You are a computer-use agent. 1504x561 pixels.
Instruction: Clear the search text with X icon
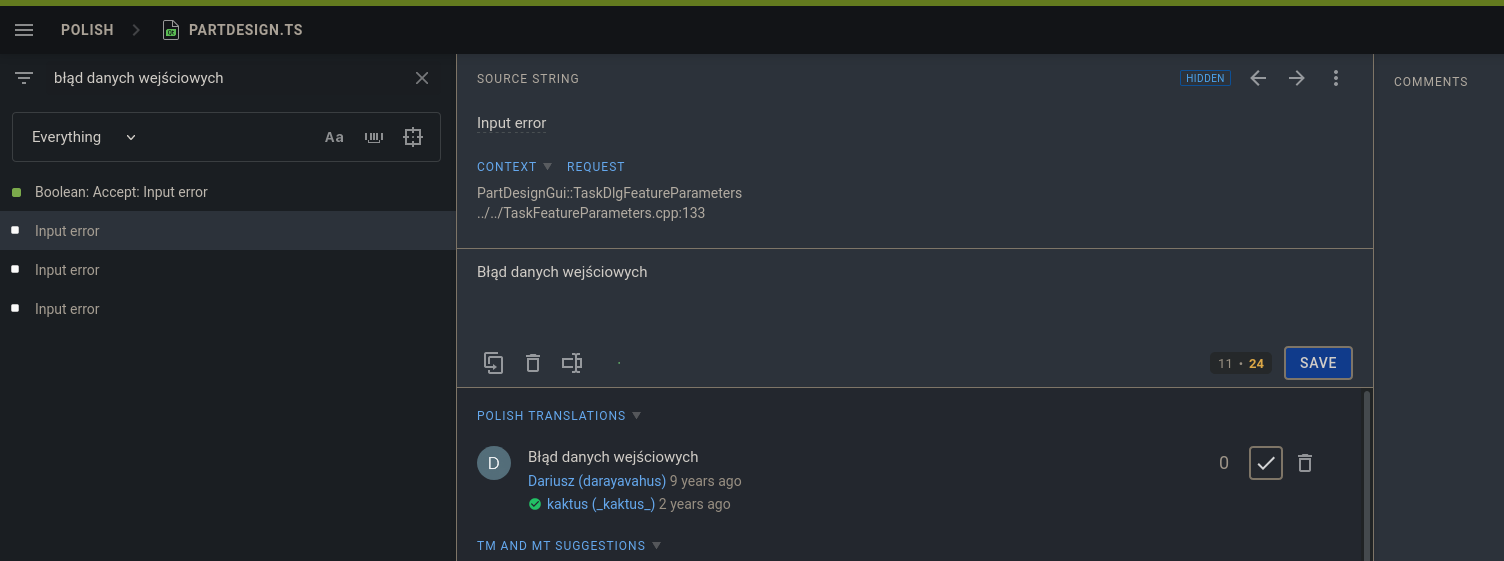(422, 78)
